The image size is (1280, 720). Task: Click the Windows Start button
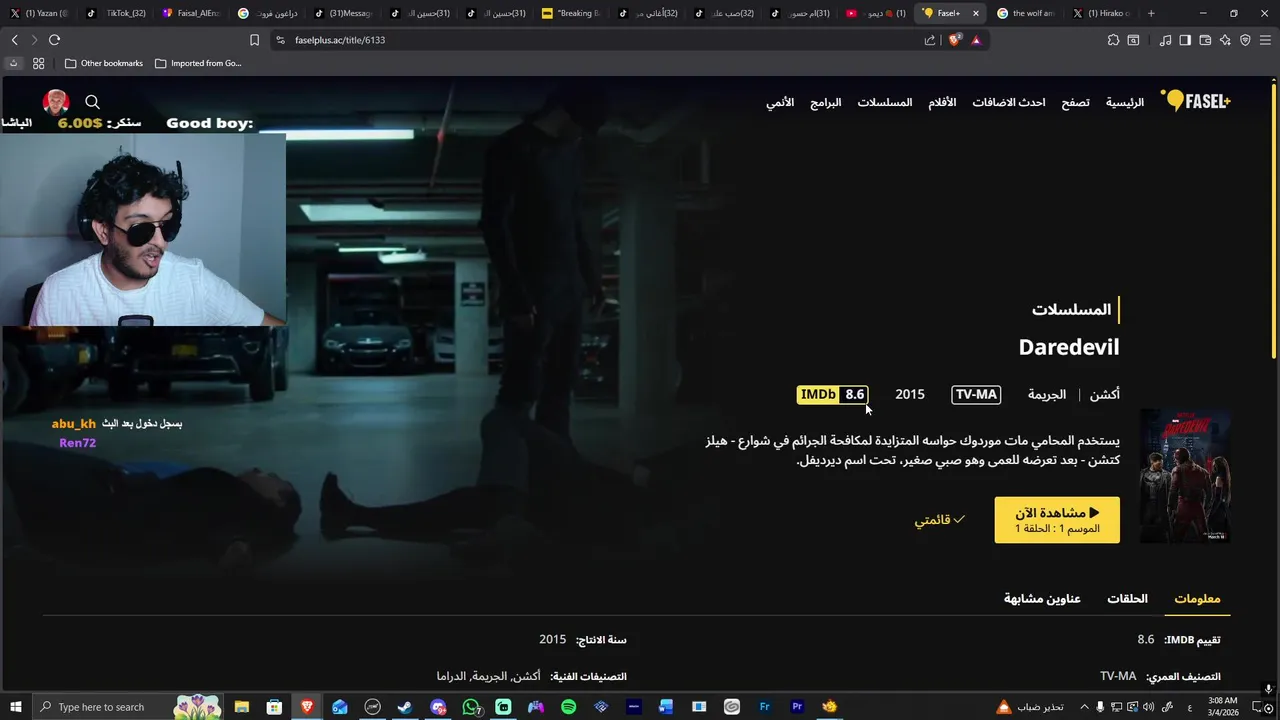pos(15,707)
